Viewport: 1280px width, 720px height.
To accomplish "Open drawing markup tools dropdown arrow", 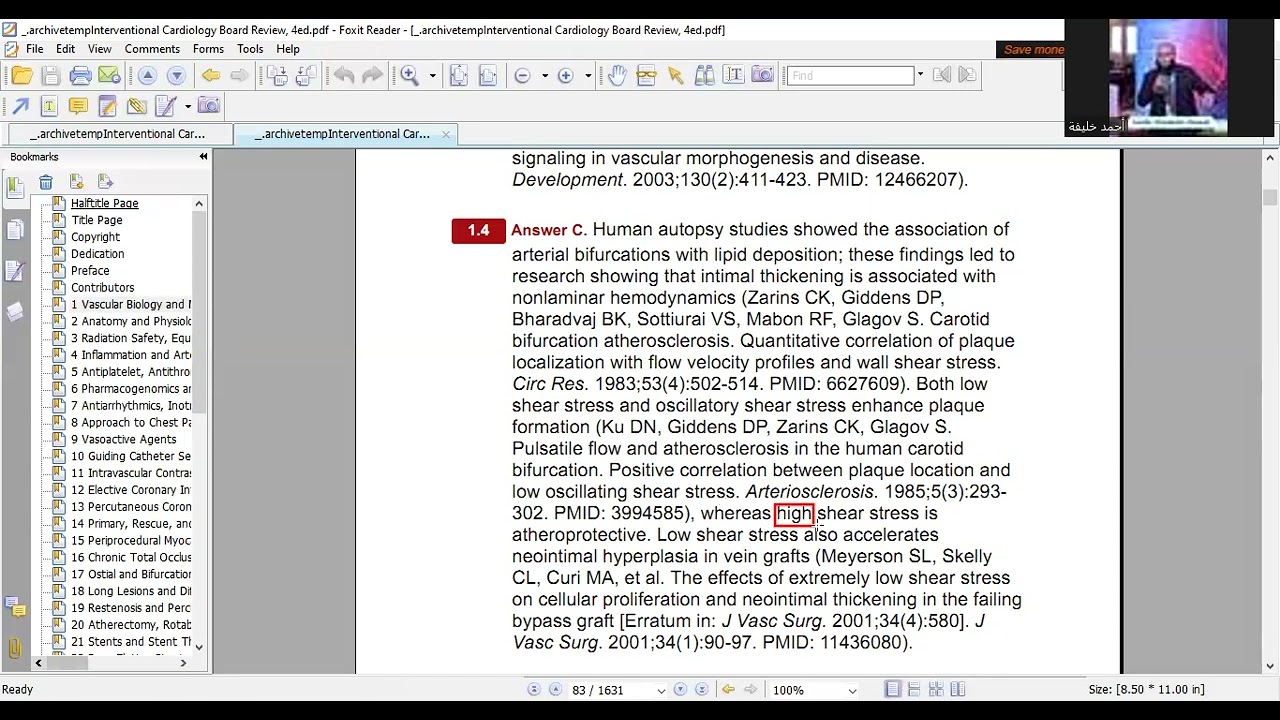I will point(187,106).
